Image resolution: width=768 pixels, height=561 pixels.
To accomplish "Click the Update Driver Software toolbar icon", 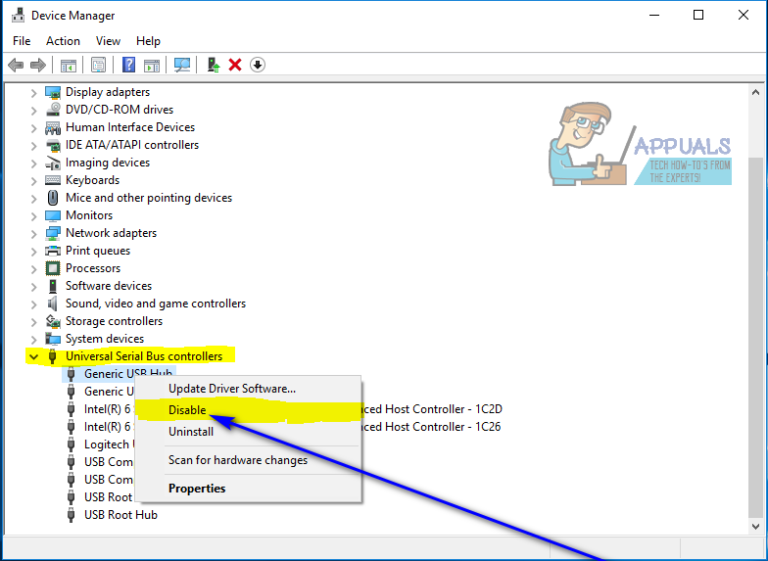I will click(x=213, y=65).
